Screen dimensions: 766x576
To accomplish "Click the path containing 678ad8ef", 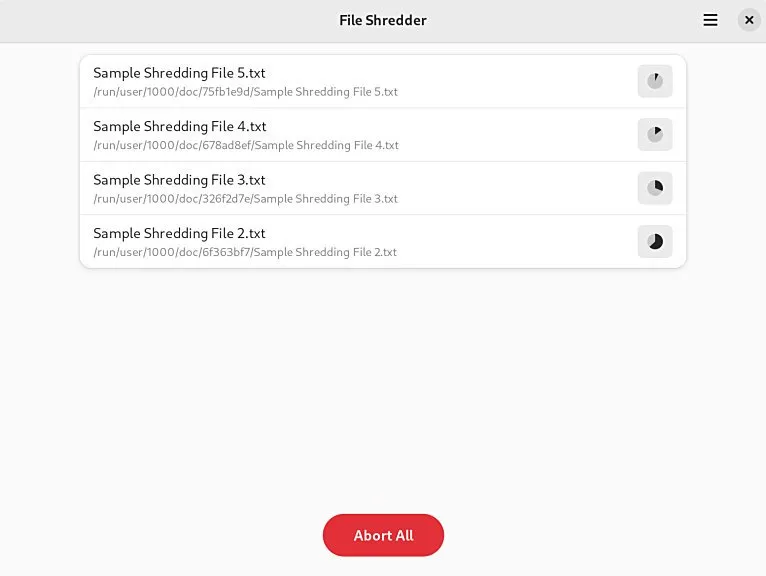I will pos(246,145).
